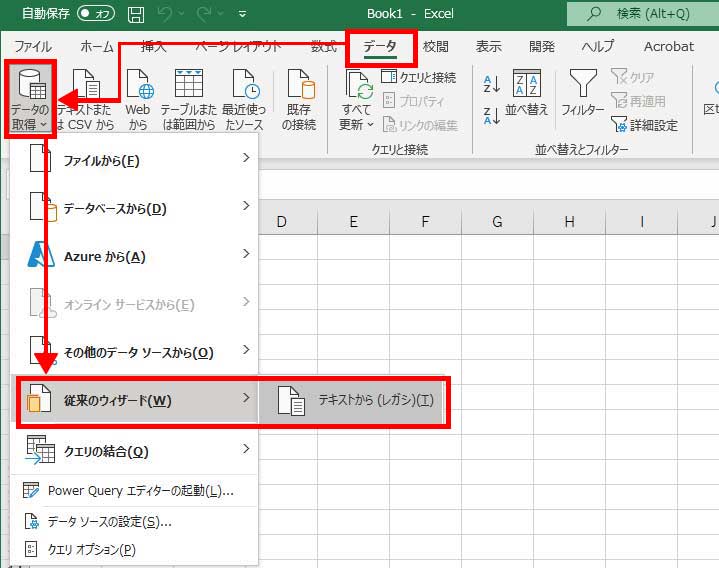Select the データ ribbon tab
Viewport: 719px width, 568px height.
380,47
